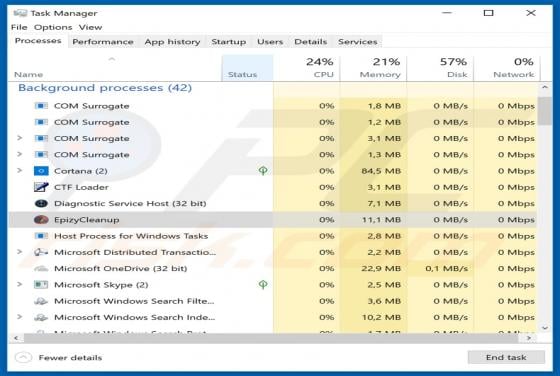Click the CTF Loader pen icon
560x376 pixels.
click(x=41, y=187)
